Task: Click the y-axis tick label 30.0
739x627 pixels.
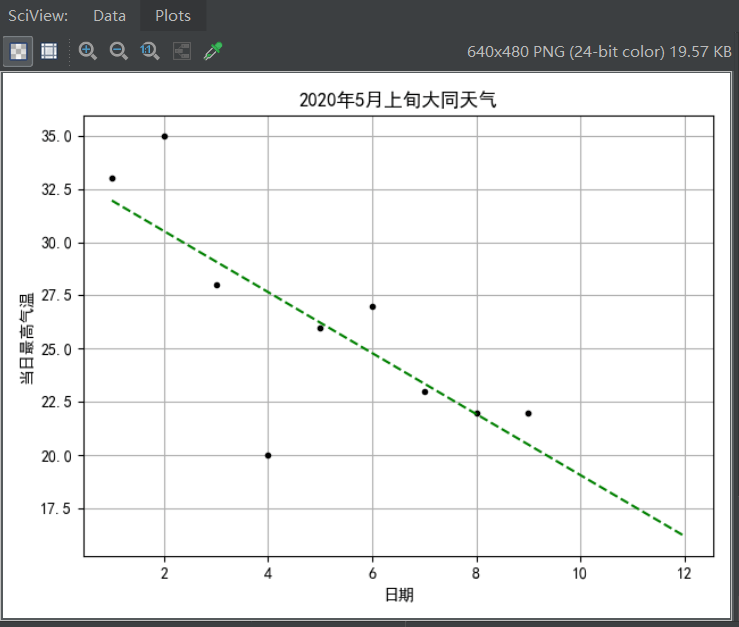Action: [x=57, y=243]
